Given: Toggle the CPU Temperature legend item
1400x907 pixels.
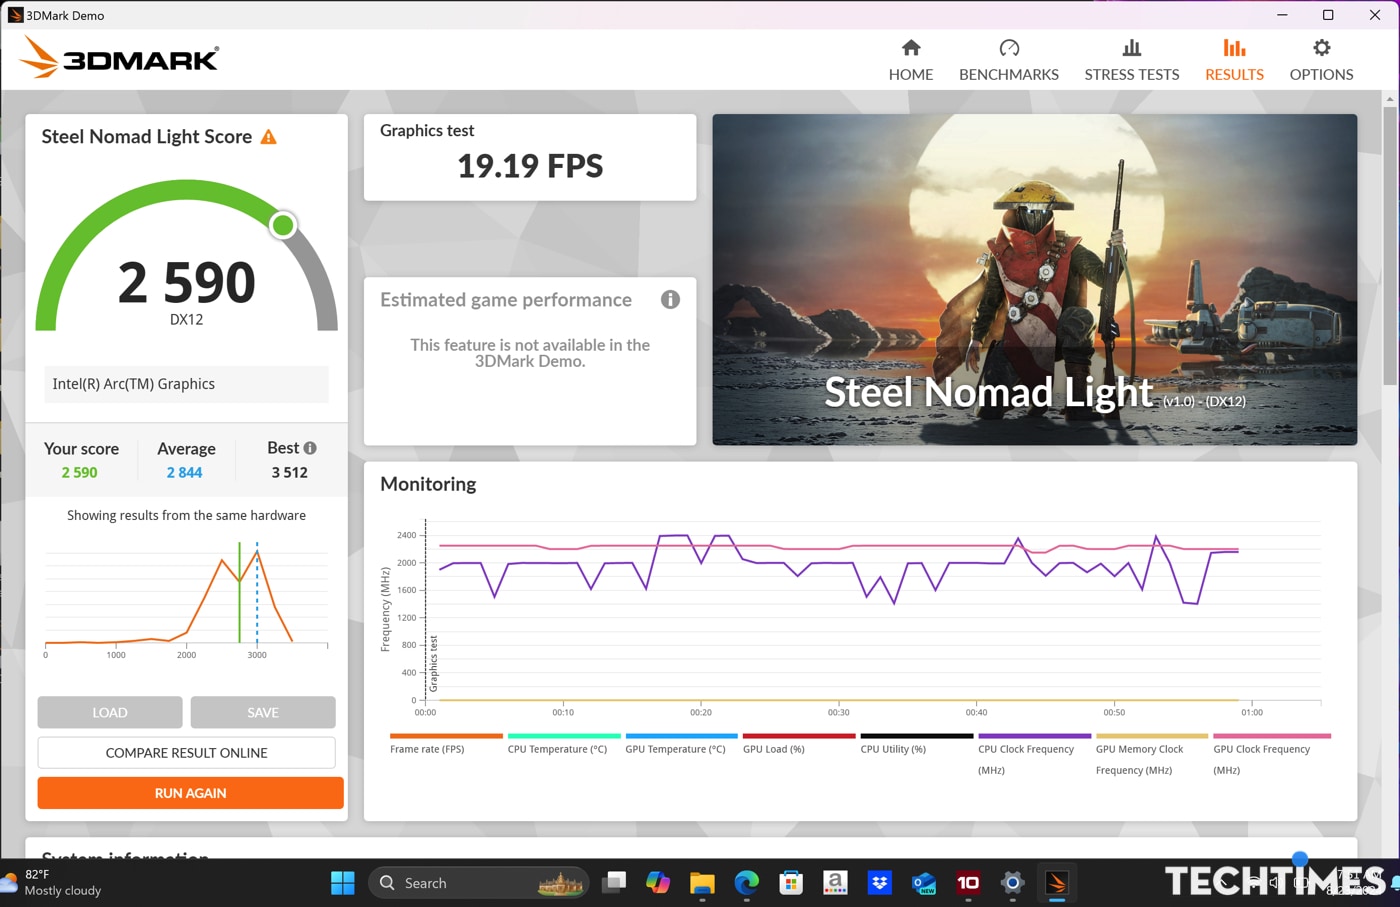Looking at the screenshot, I should pos(563,744).
